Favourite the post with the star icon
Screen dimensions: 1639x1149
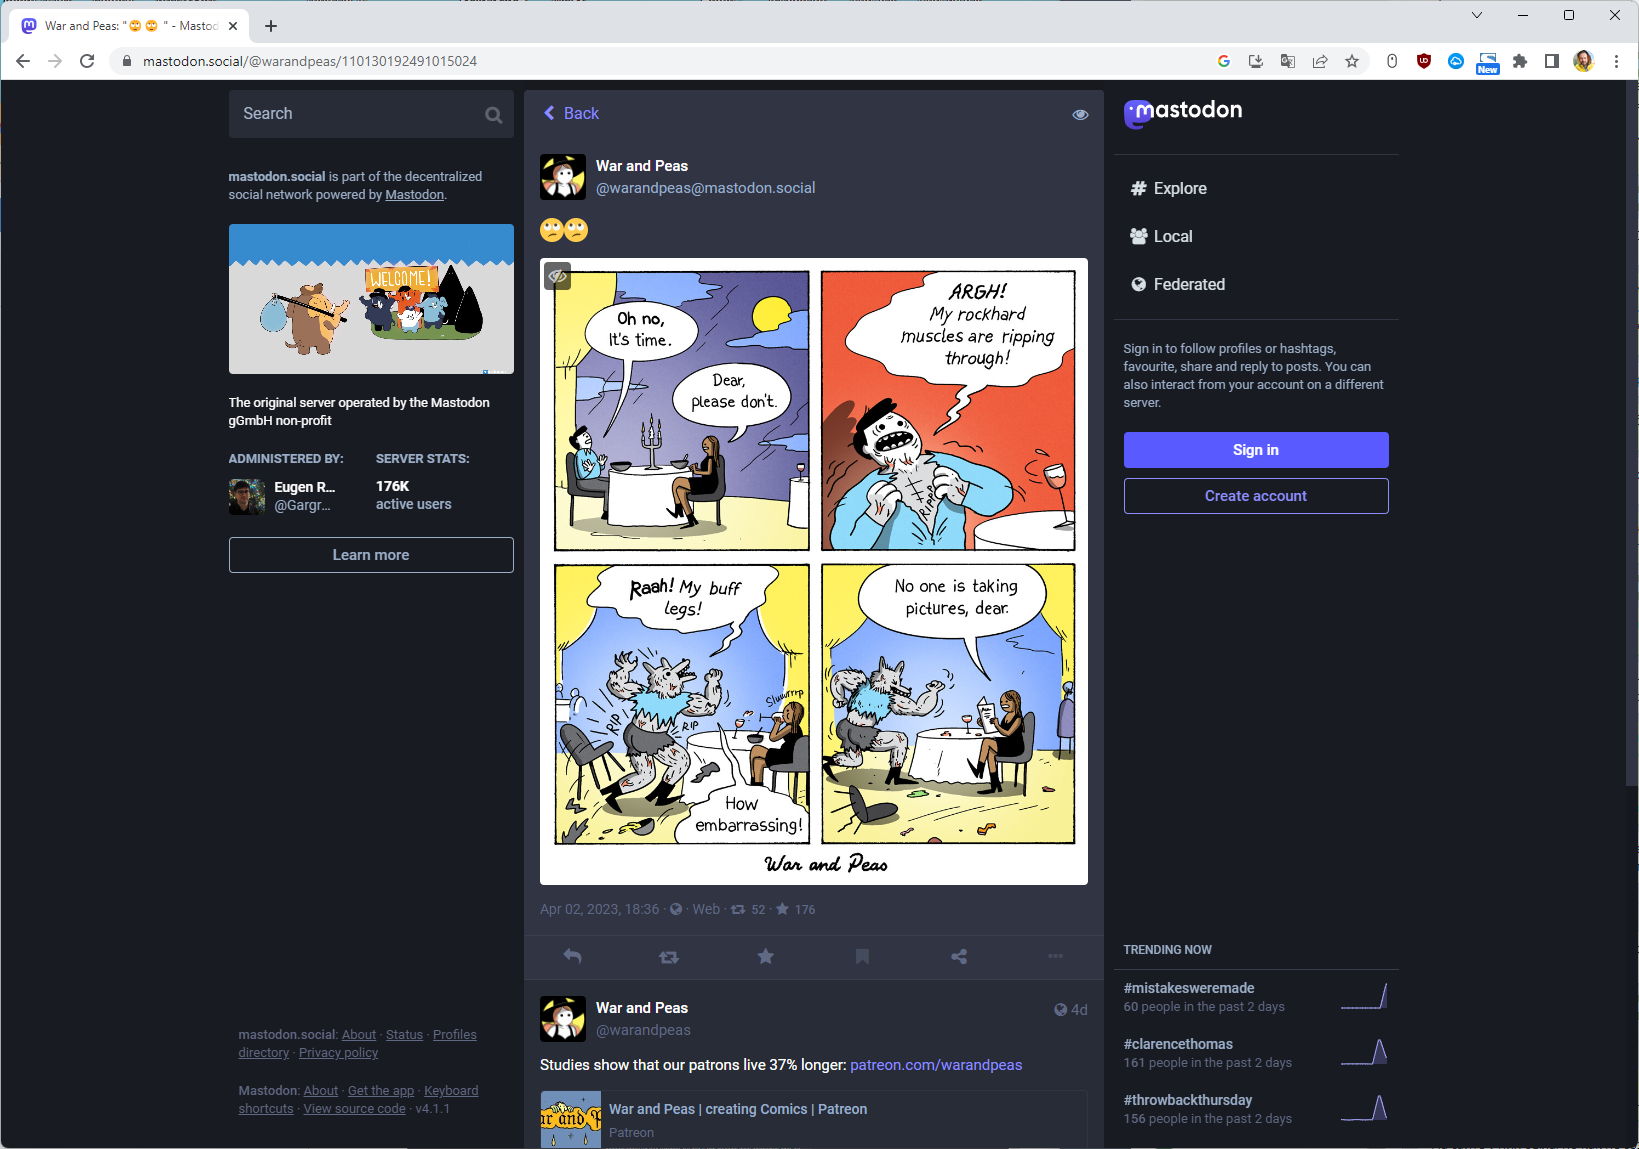[x=766, y=956]
